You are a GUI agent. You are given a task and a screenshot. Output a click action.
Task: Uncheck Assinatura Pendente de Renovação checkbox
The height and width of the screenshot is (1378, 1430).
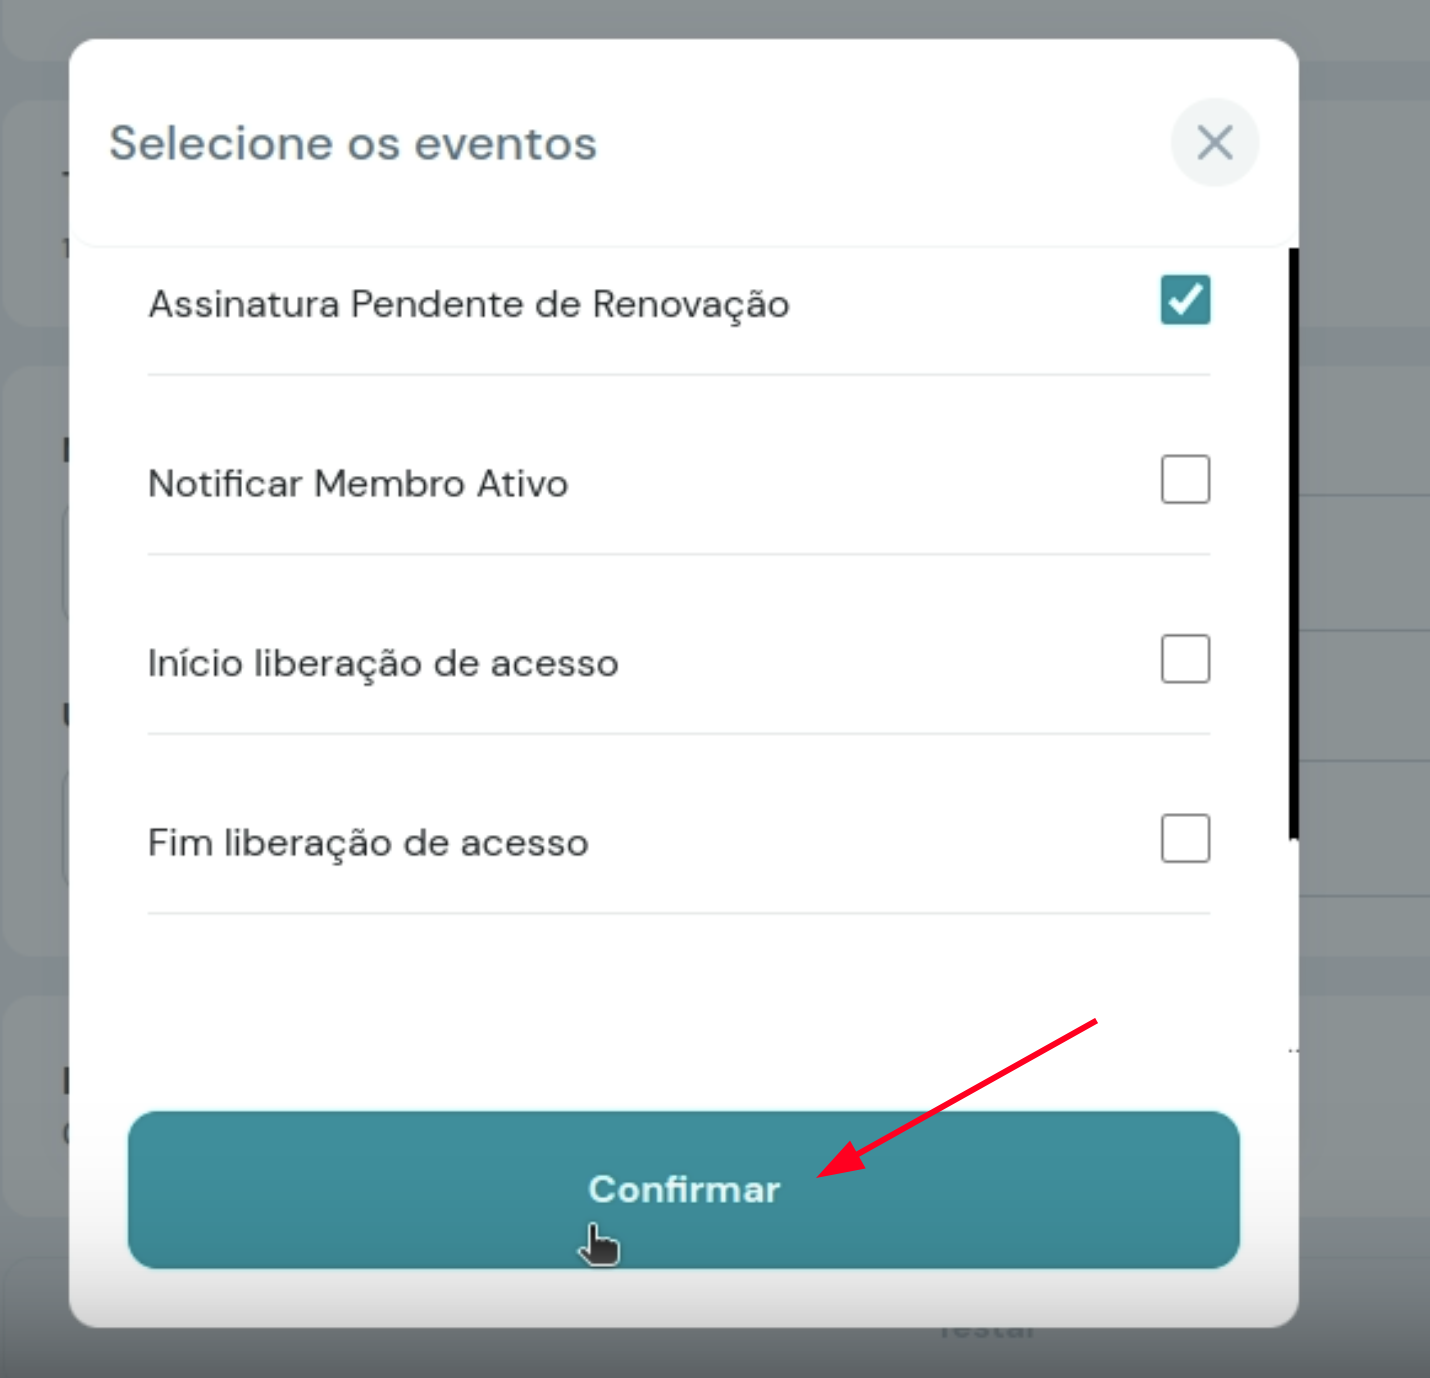tap(1185, 300)
